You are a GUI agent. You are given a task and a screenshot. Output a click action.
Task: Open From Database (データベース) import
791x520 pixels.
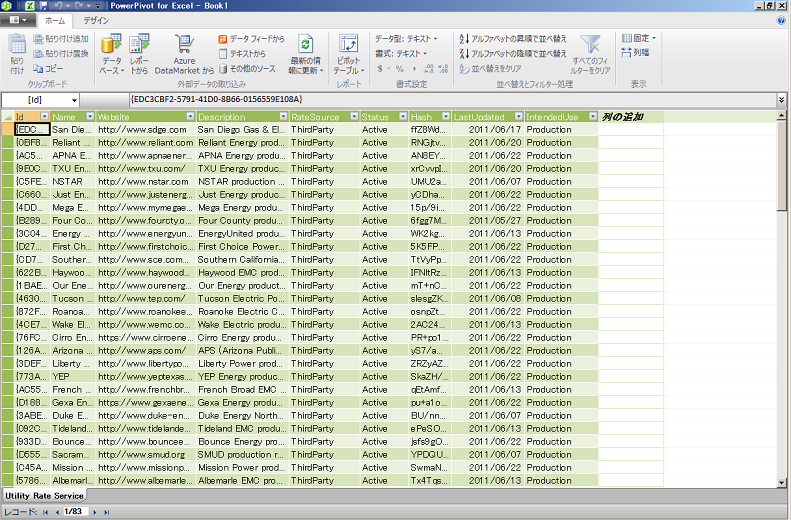click(x=111, y=54)
